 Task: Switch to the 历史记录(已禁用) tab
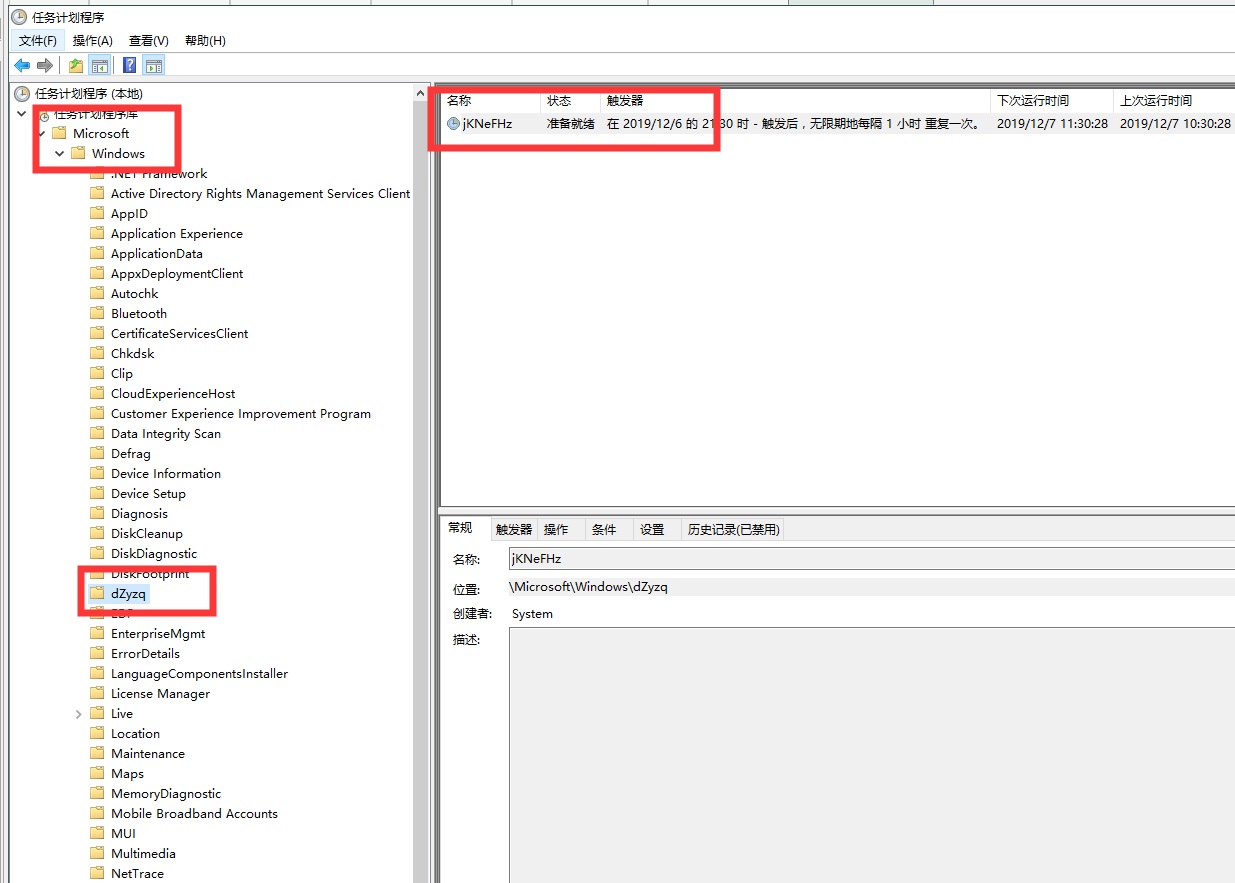733,529
